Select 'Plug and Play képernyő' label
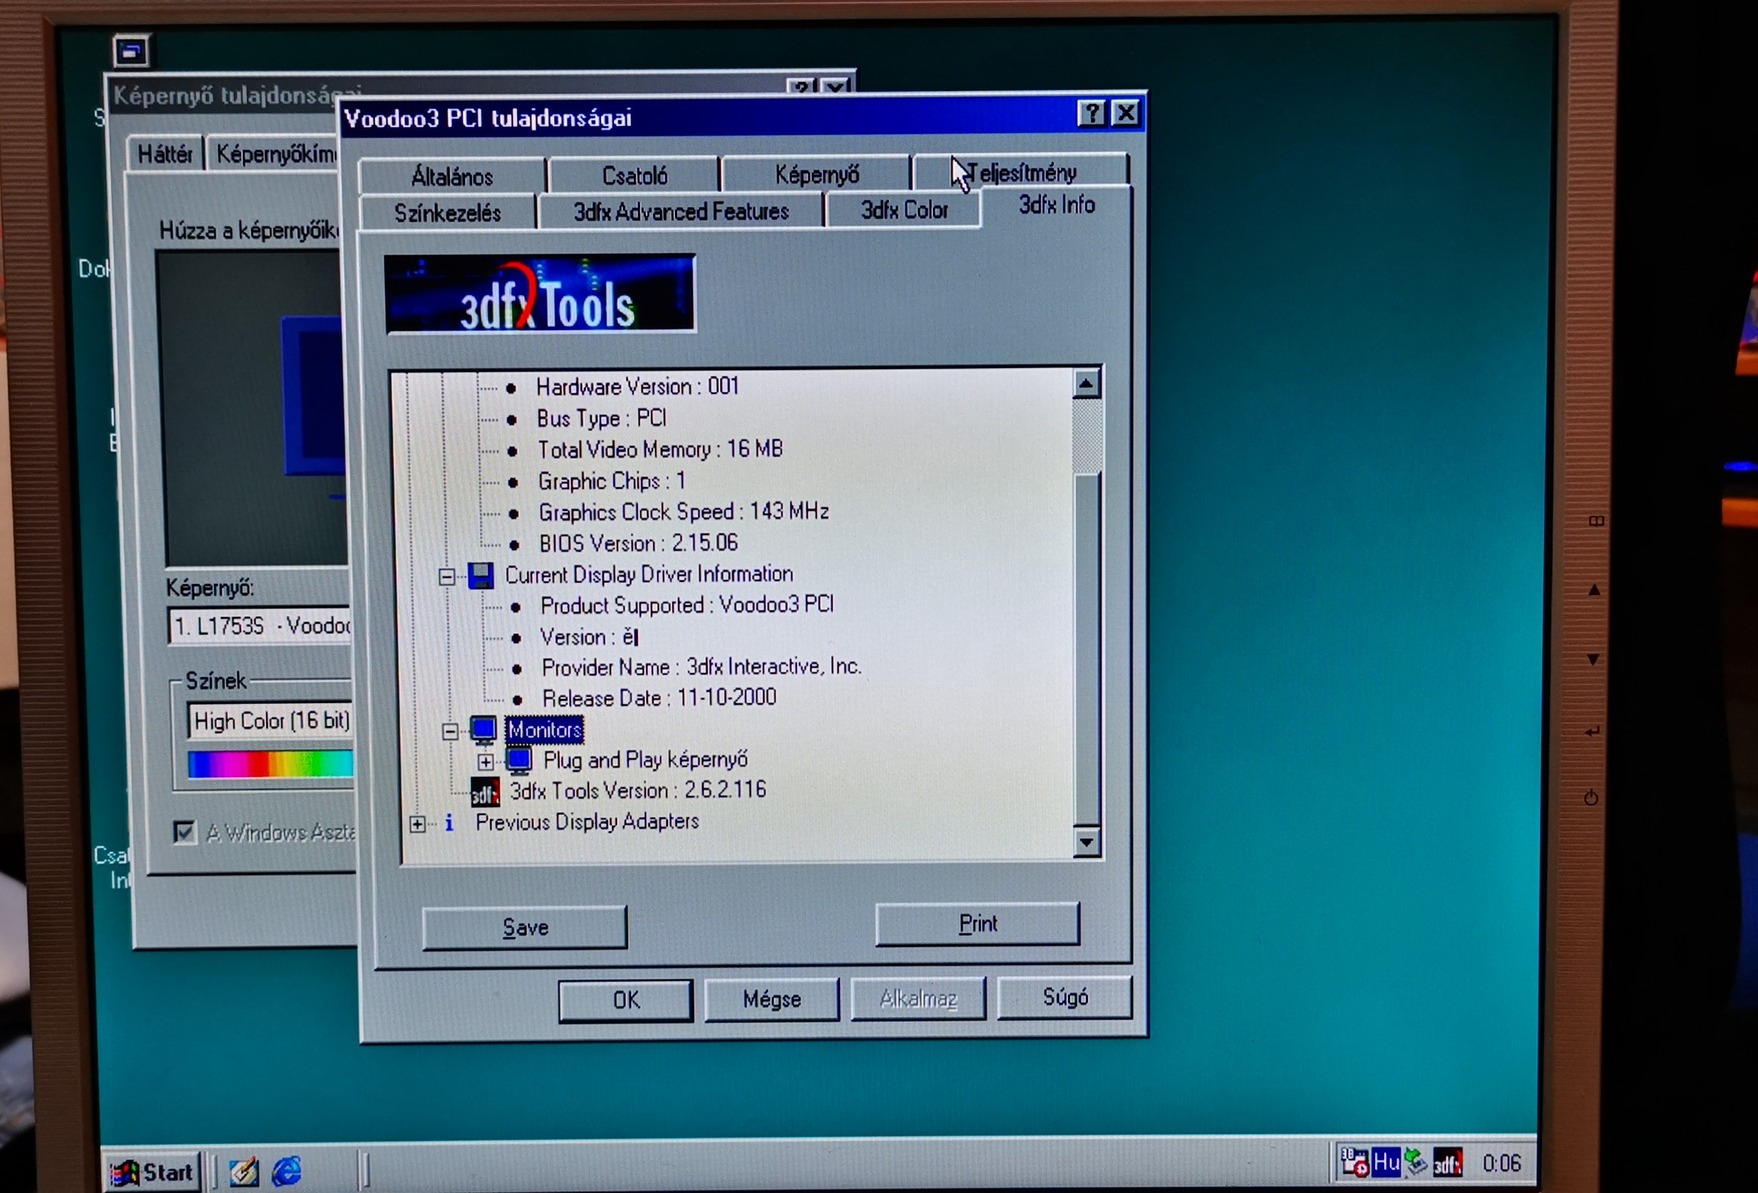1758x1193 pixels. (x=645, y=760)
